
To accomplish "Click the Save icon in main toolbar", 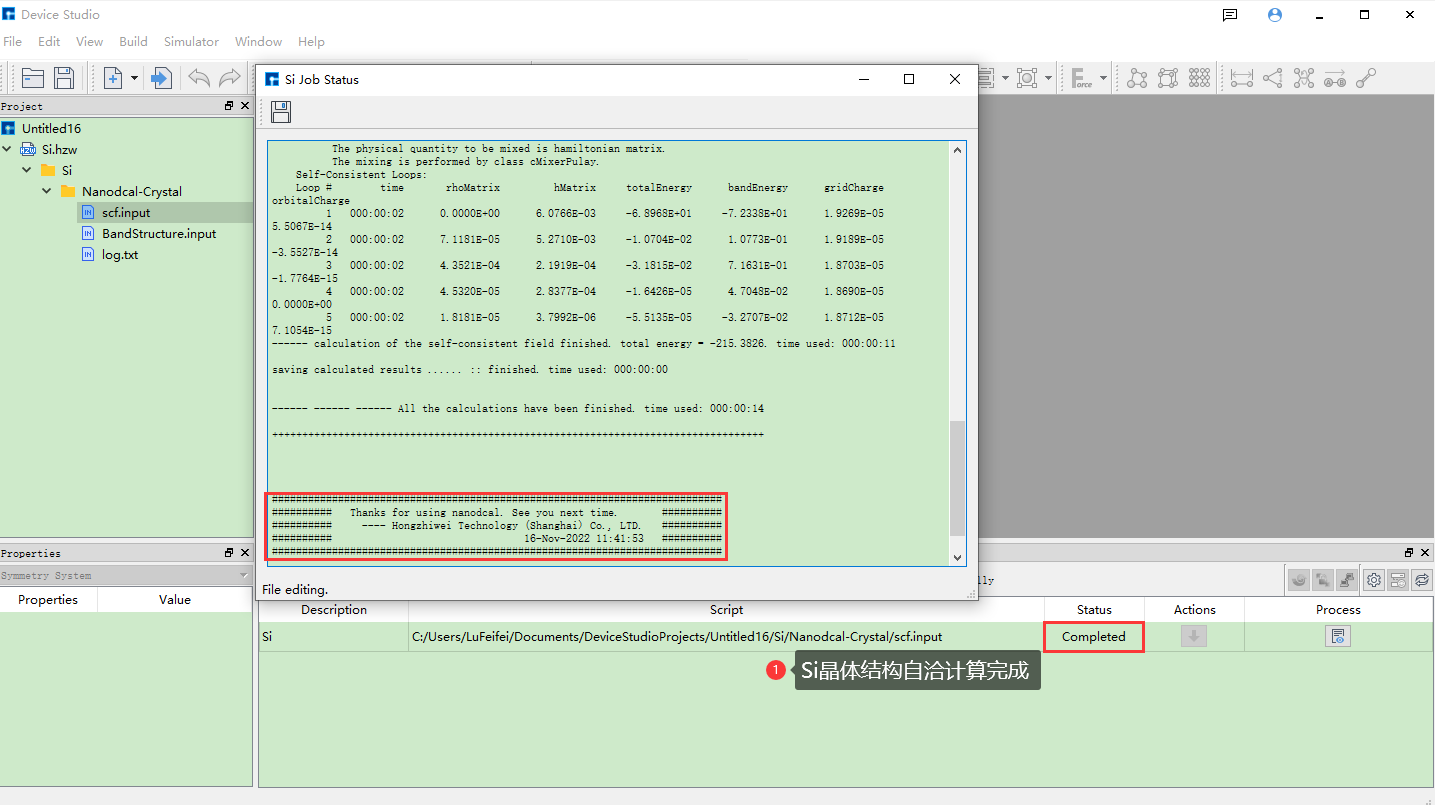I will 64,78.
